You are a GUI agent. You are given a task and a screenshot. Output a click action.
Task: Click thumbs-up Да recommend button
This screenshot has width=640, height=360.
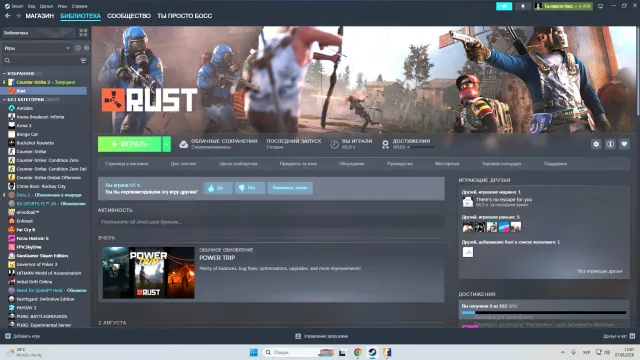pos(218,188)
